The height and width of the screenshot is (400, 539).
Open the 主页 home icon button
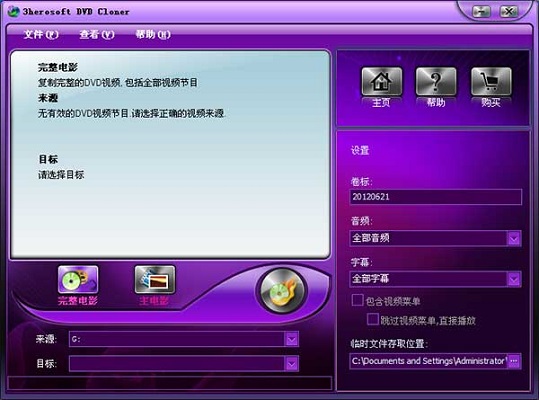[382, 81]
